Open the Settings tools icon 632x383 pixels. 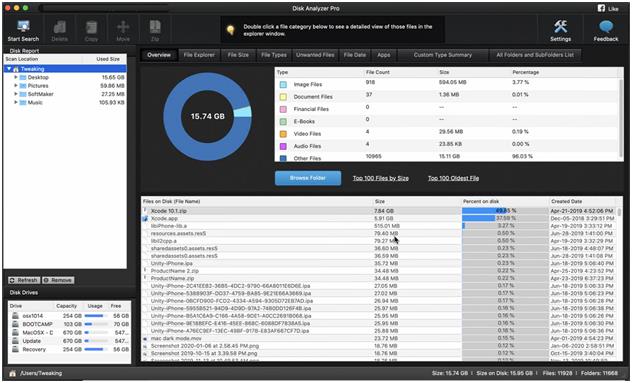[x=560, y=27]
